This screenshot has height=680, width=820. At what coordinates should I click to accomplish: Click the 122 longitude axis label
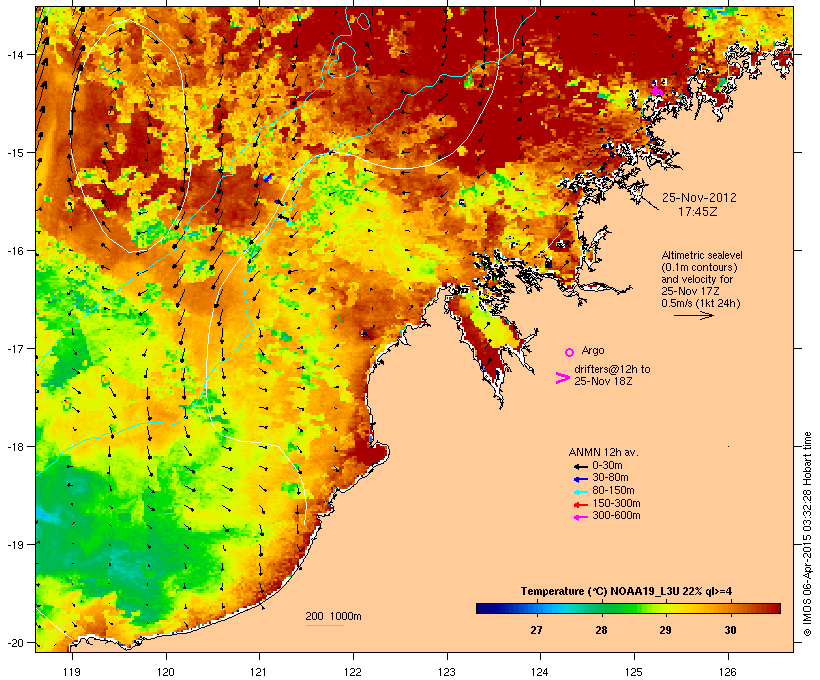point(353,672)
